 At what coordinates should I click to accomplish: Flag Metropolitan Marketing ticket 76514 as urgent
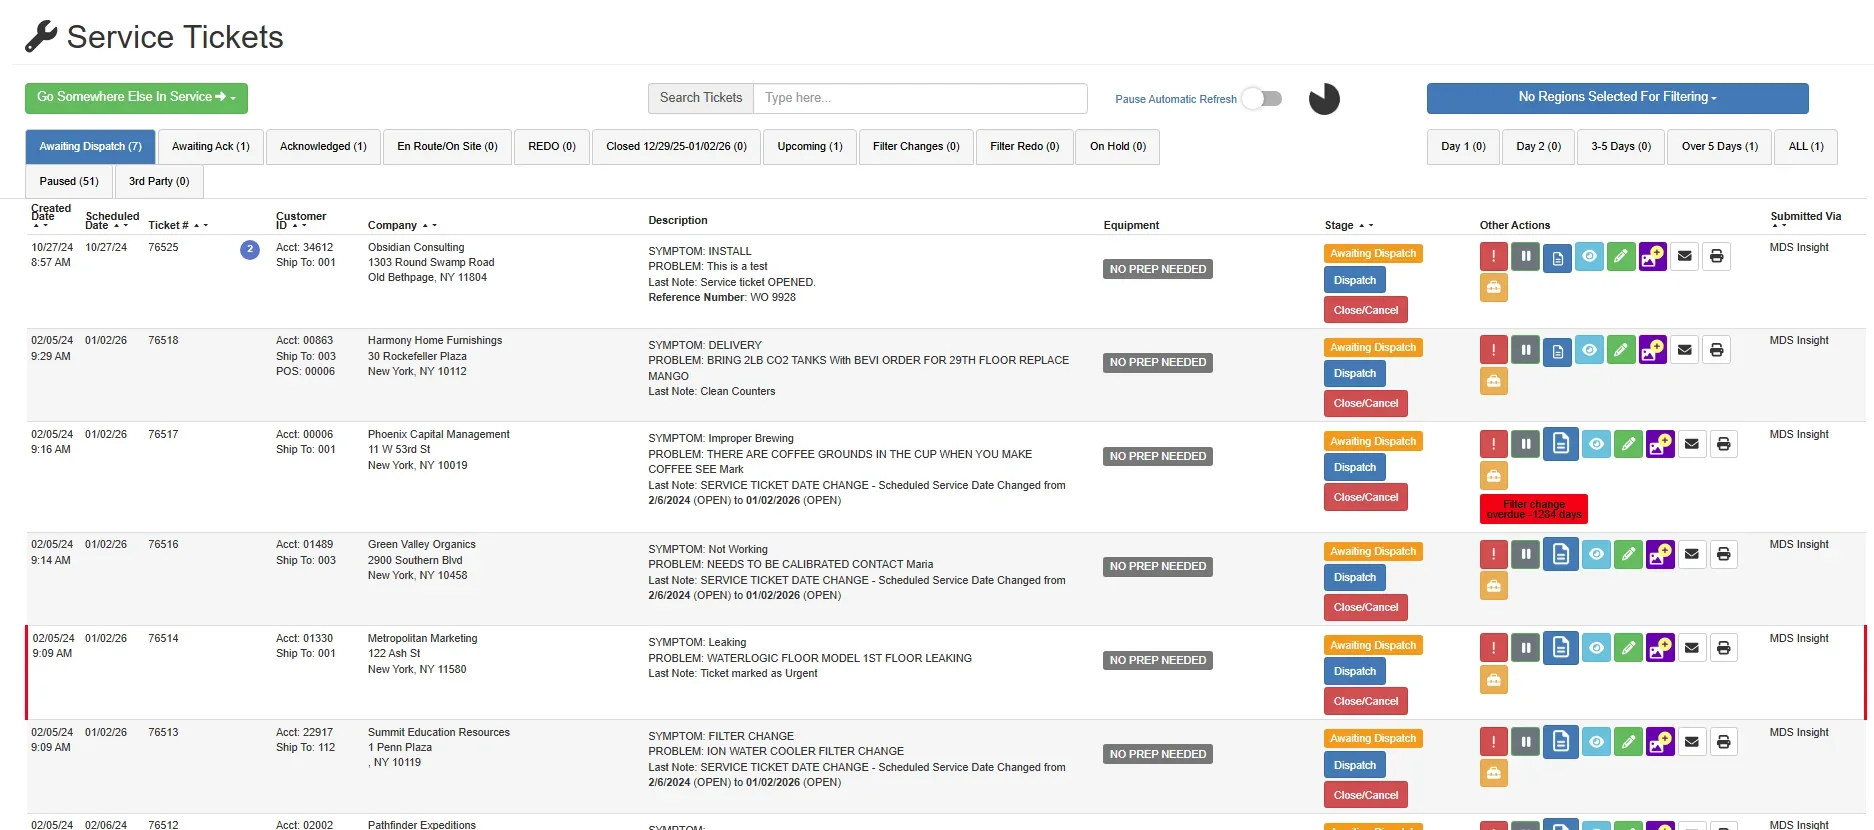(1493, 648)
